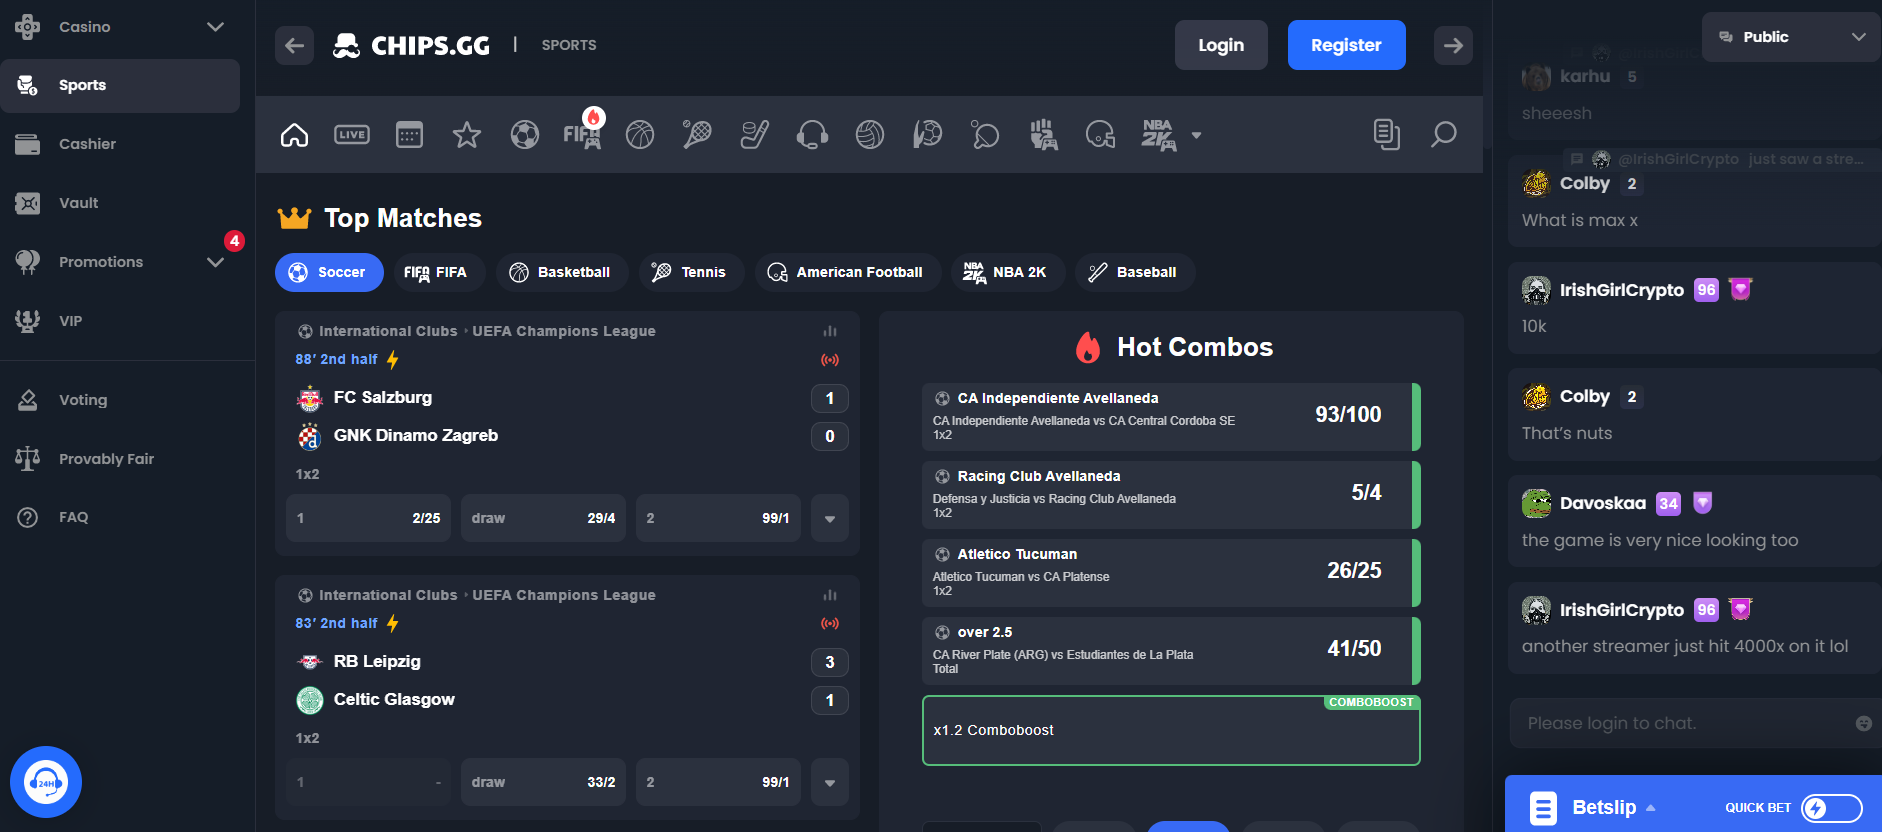The height and width of the screenshot is (832, 1882).
Task: Click the Leipzig match live stream icon
Action: pyautogui.click(x=830, y=623)
